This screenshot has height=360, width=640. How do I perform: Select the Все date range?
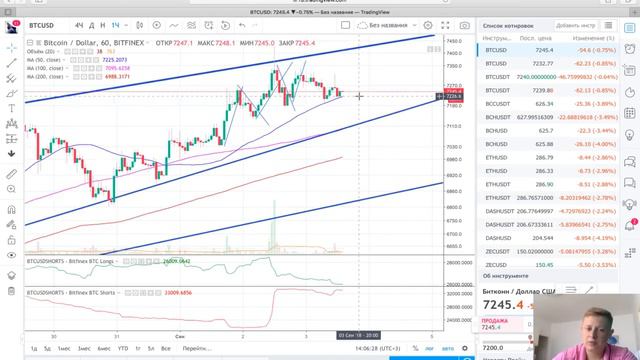(x=166, y=349)
